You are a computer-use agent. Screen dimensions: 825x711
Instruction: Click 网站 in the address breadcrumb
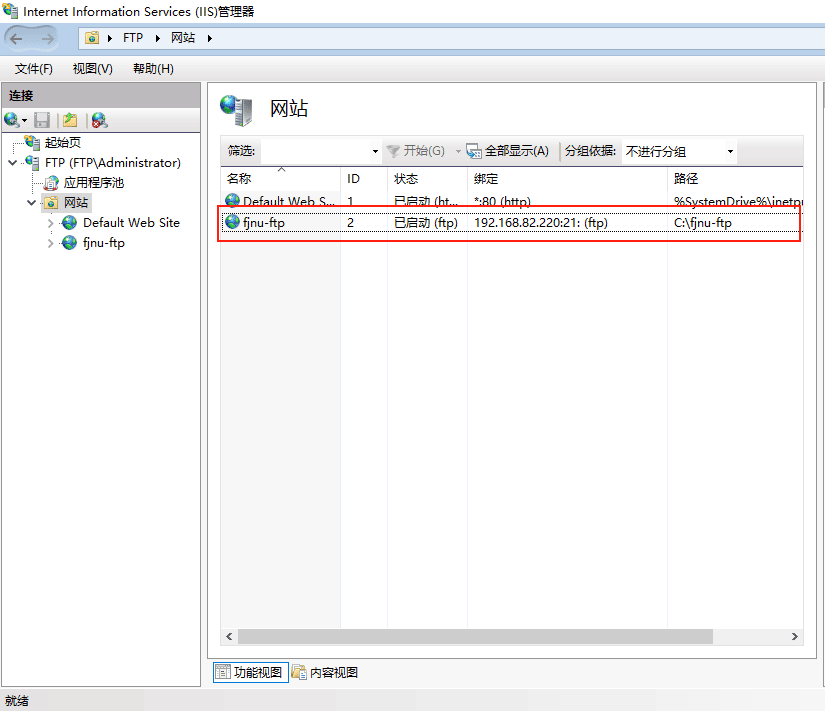tap(183, 38)
